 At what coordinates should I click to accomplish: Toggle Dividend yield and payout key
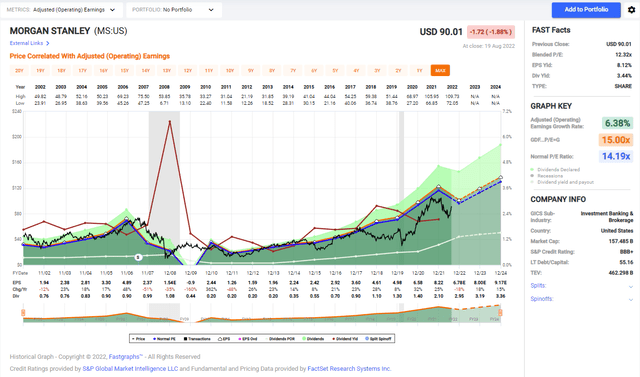(x=562, y=182)
